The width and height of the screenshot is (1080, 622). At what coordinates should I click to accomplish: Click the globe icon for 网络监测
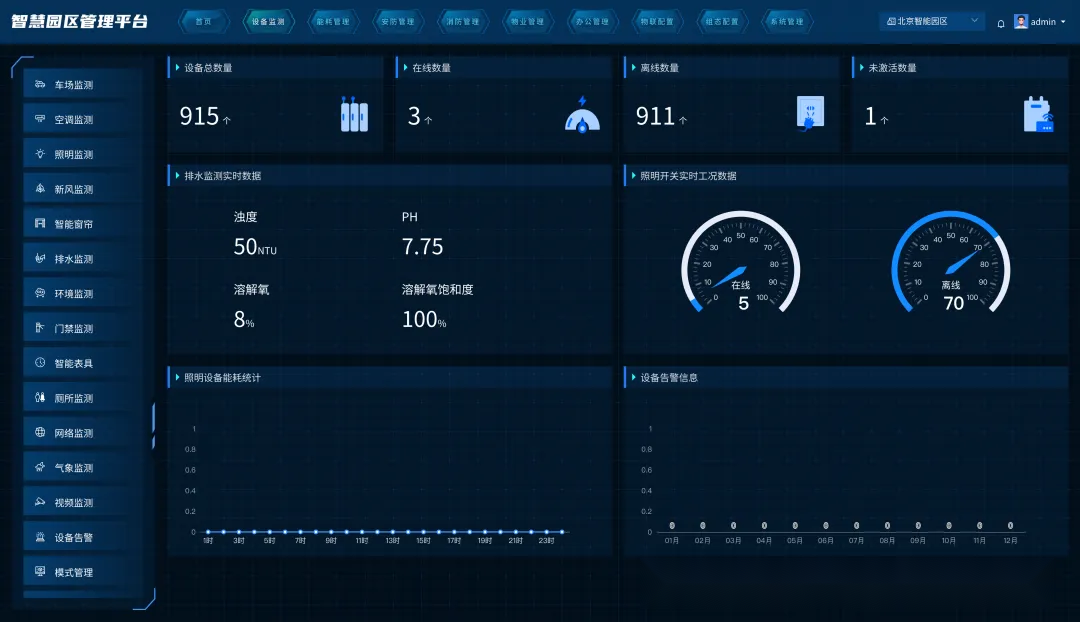click(40, 433)
